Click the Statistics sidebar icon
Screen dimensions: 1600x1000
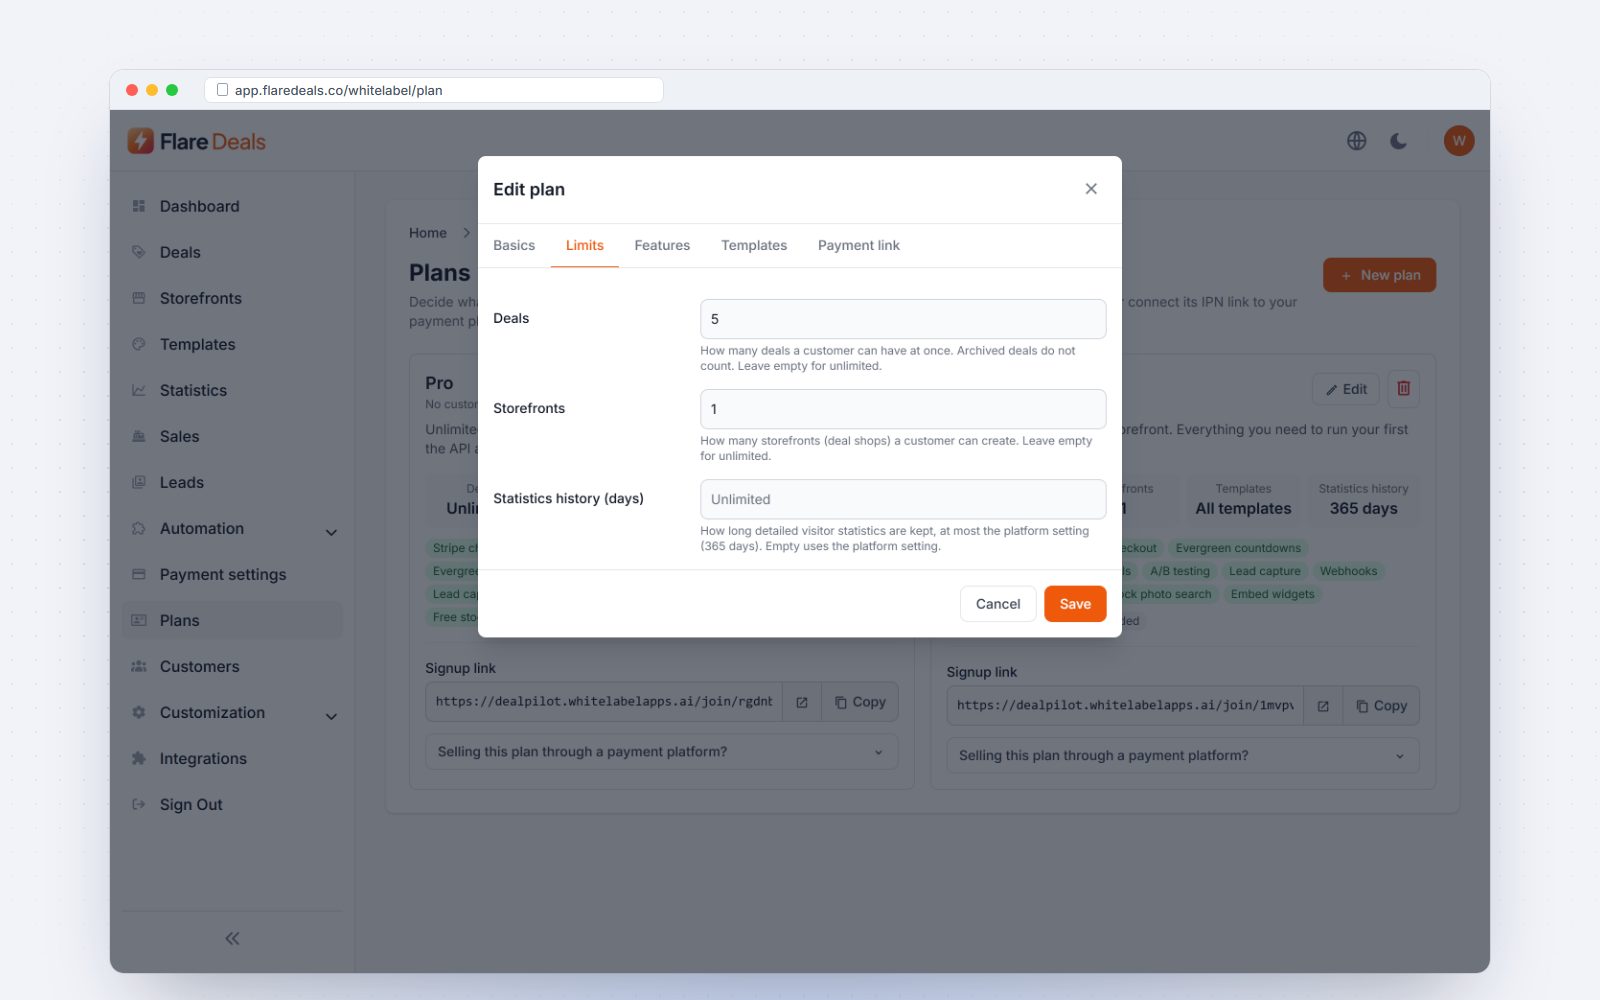coord(139,390)
